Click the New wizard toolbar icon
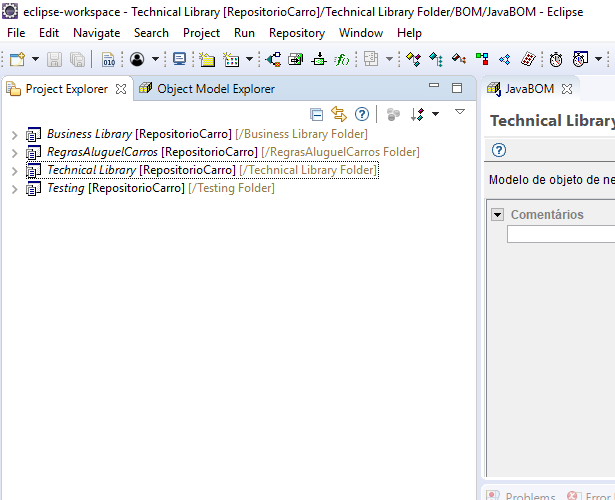Image resolution: width=615 pixels, height=500 pixels. tap(17, 59)
